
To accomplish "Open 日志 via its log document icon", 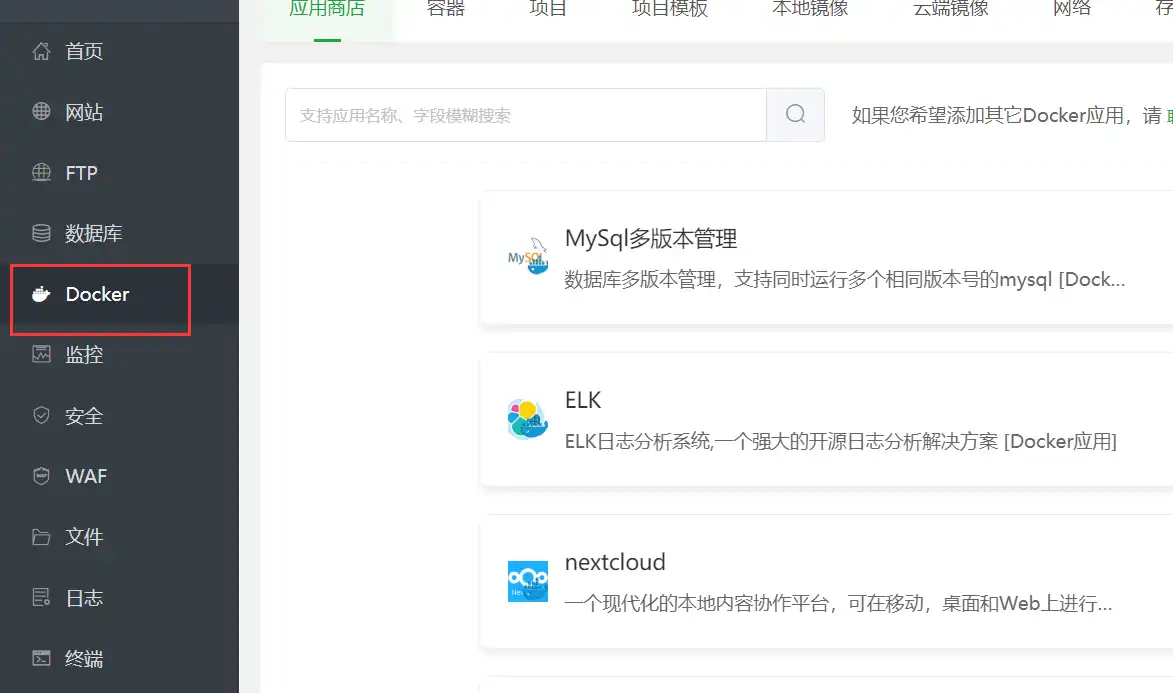I will tap(41, 598).
